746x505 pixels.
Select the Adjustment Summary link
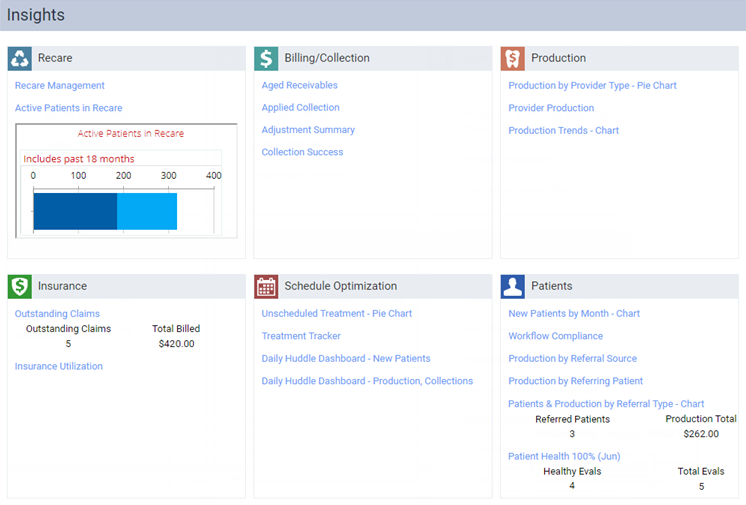tap(308, 130)
